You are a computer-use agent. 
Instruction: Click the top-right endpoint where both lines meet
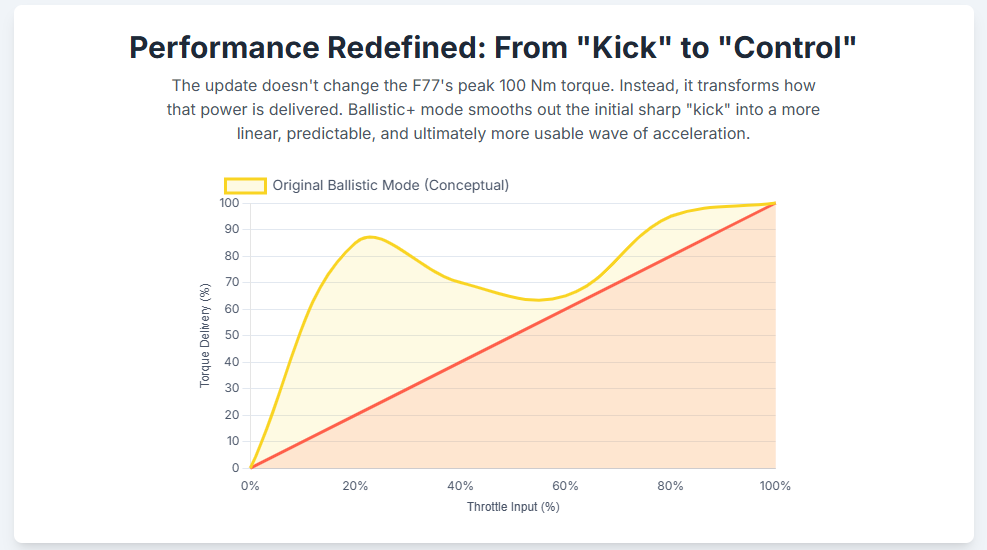[x=775, y=203]
